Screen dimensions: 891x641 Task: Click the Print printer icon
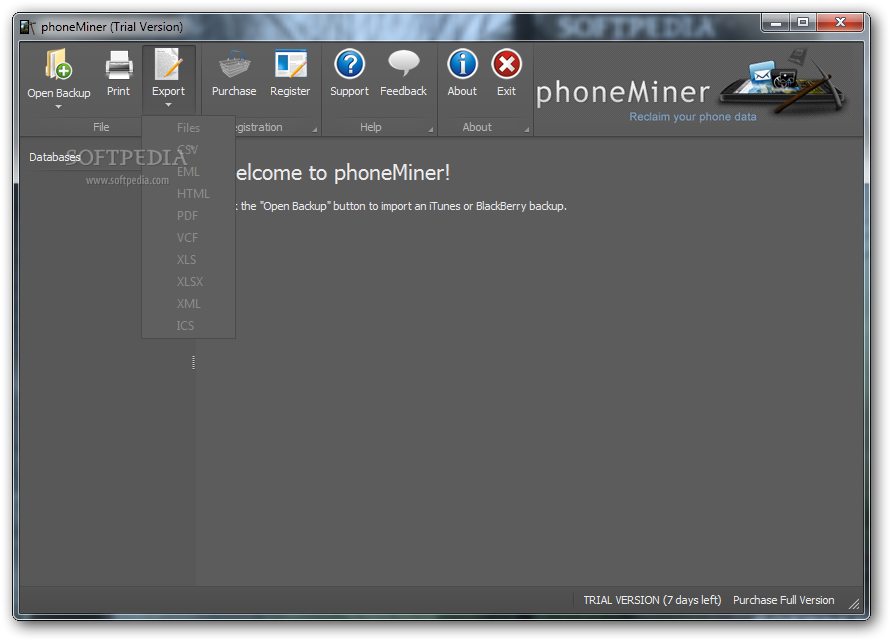[x=119, y=65]
